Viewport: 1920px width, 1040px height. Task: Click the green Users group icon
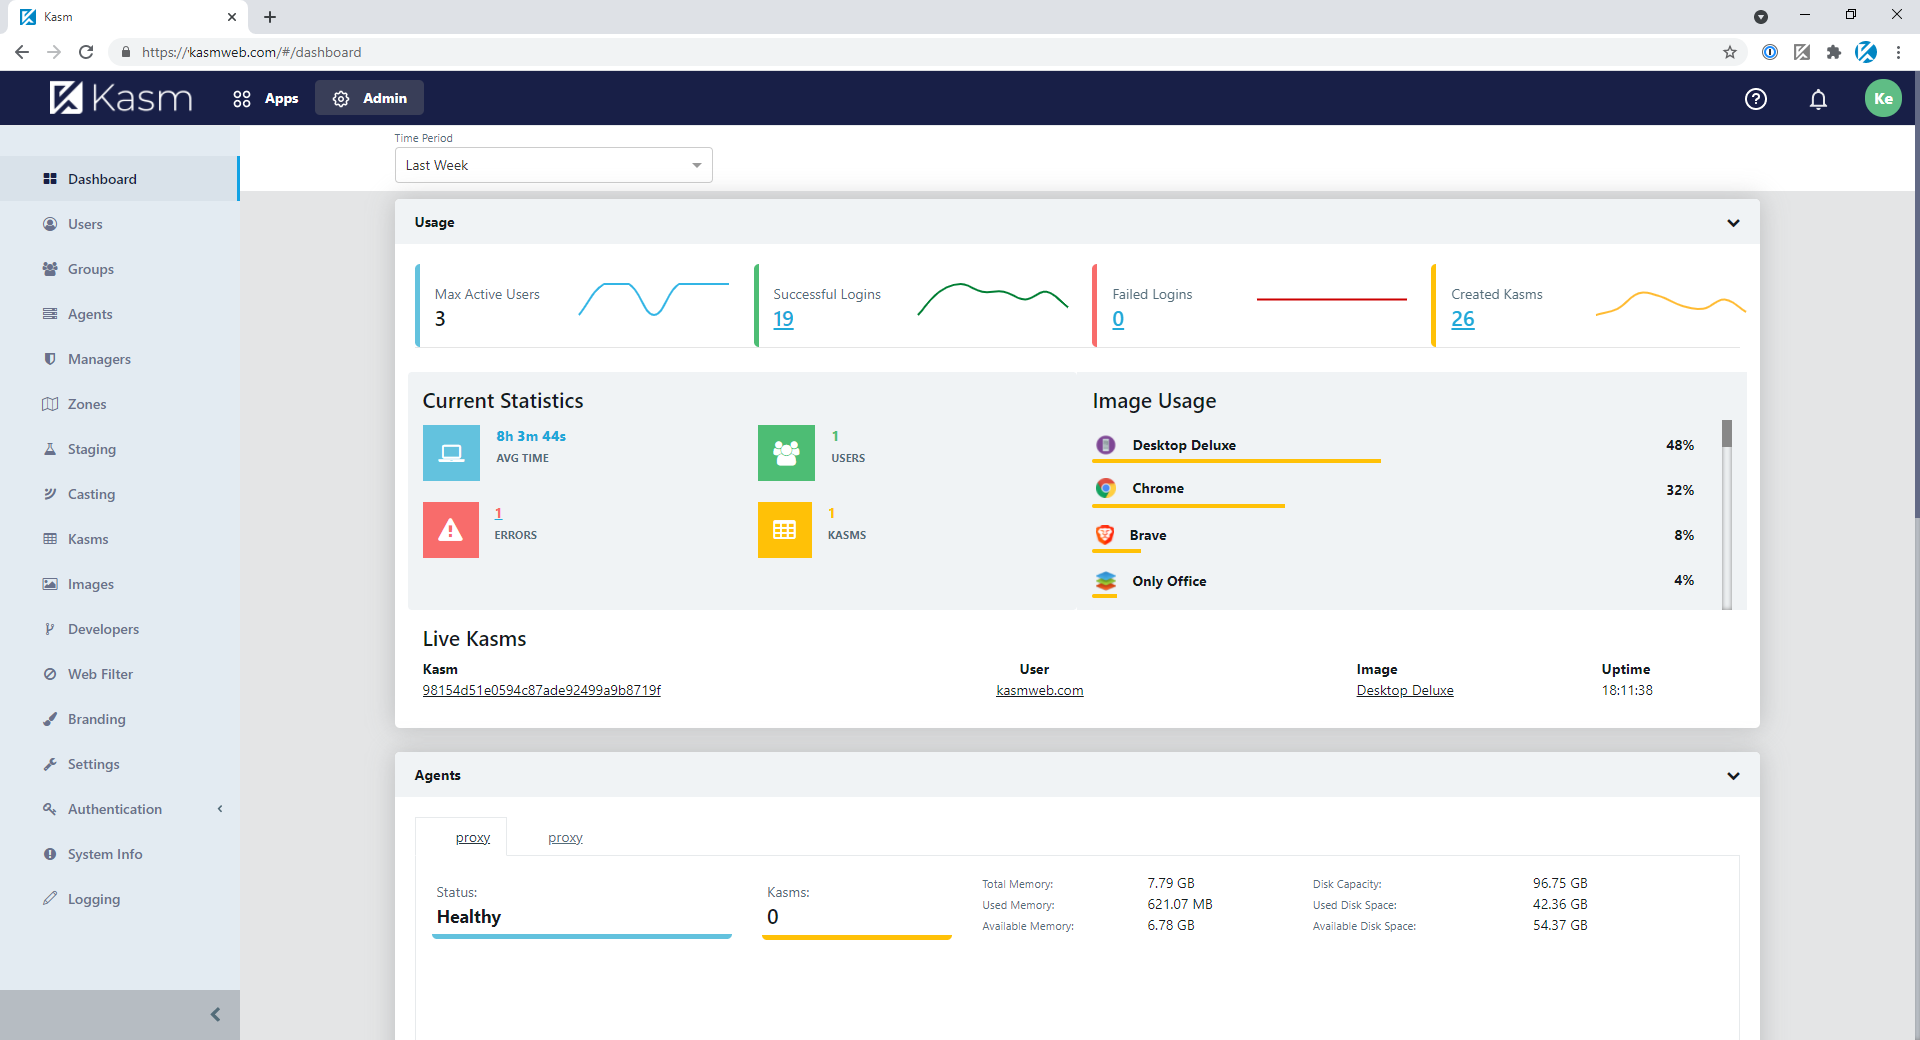[x=786, y=453]
